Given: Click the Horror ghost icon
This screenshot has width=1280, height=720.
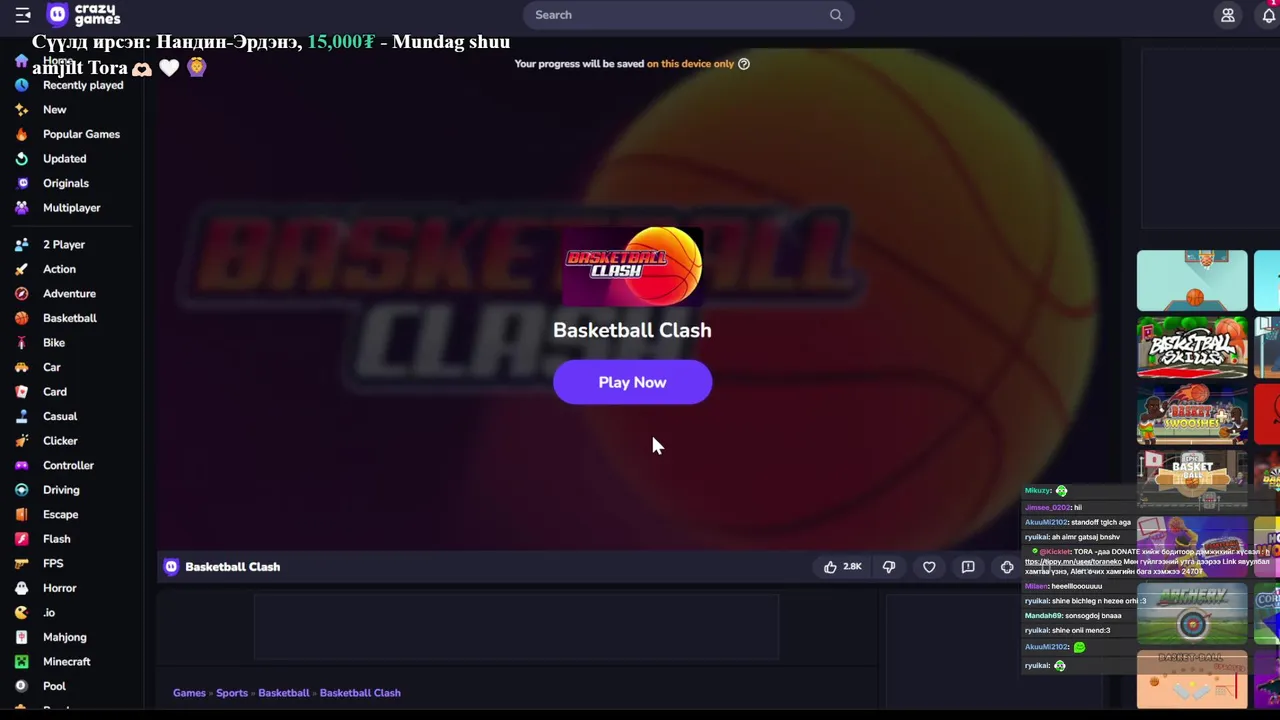Looking at the screenshot, I should pos(21,588).
